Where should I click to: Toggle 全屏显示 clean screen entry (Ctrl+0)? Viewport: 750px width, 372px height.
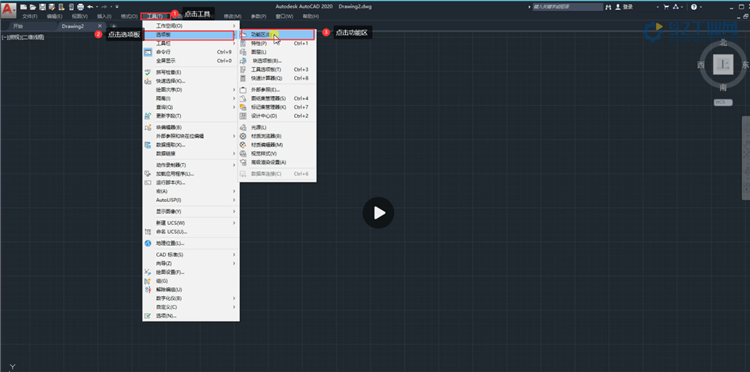tap(191, 61)
